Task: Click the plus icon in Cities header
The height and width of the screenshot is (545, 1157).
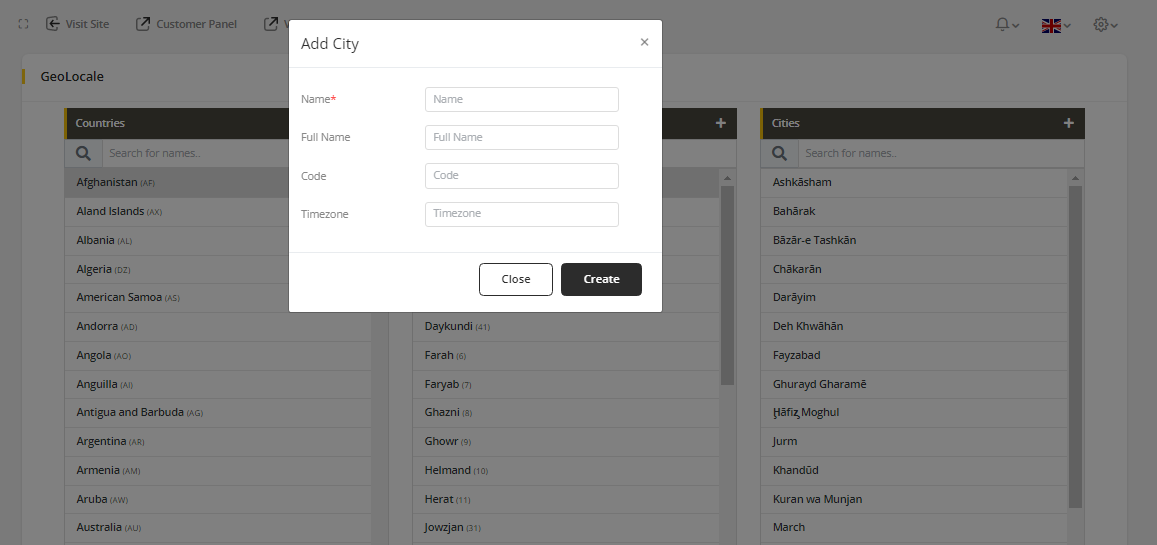Action: tap(1068, 123)
